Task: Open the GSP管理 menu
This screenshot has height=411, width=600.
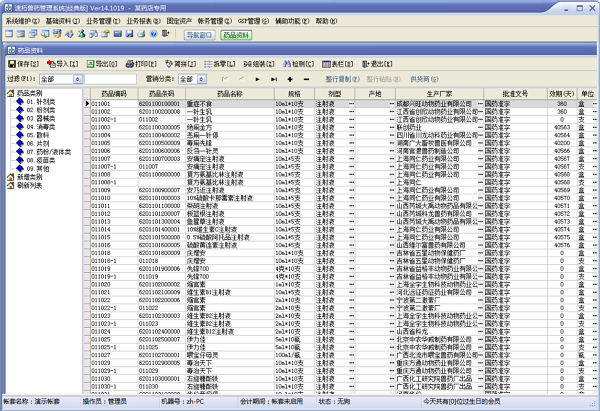Action: tap(253, 21)
